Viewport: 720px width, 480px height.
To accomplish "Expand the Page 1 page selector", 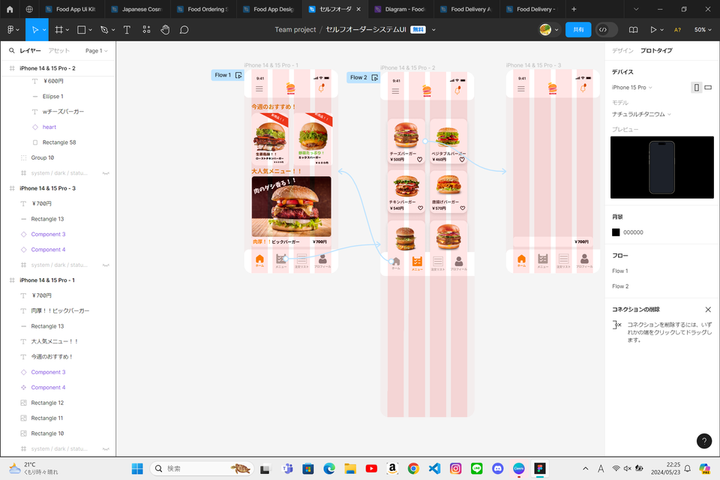I will point(96,49).
